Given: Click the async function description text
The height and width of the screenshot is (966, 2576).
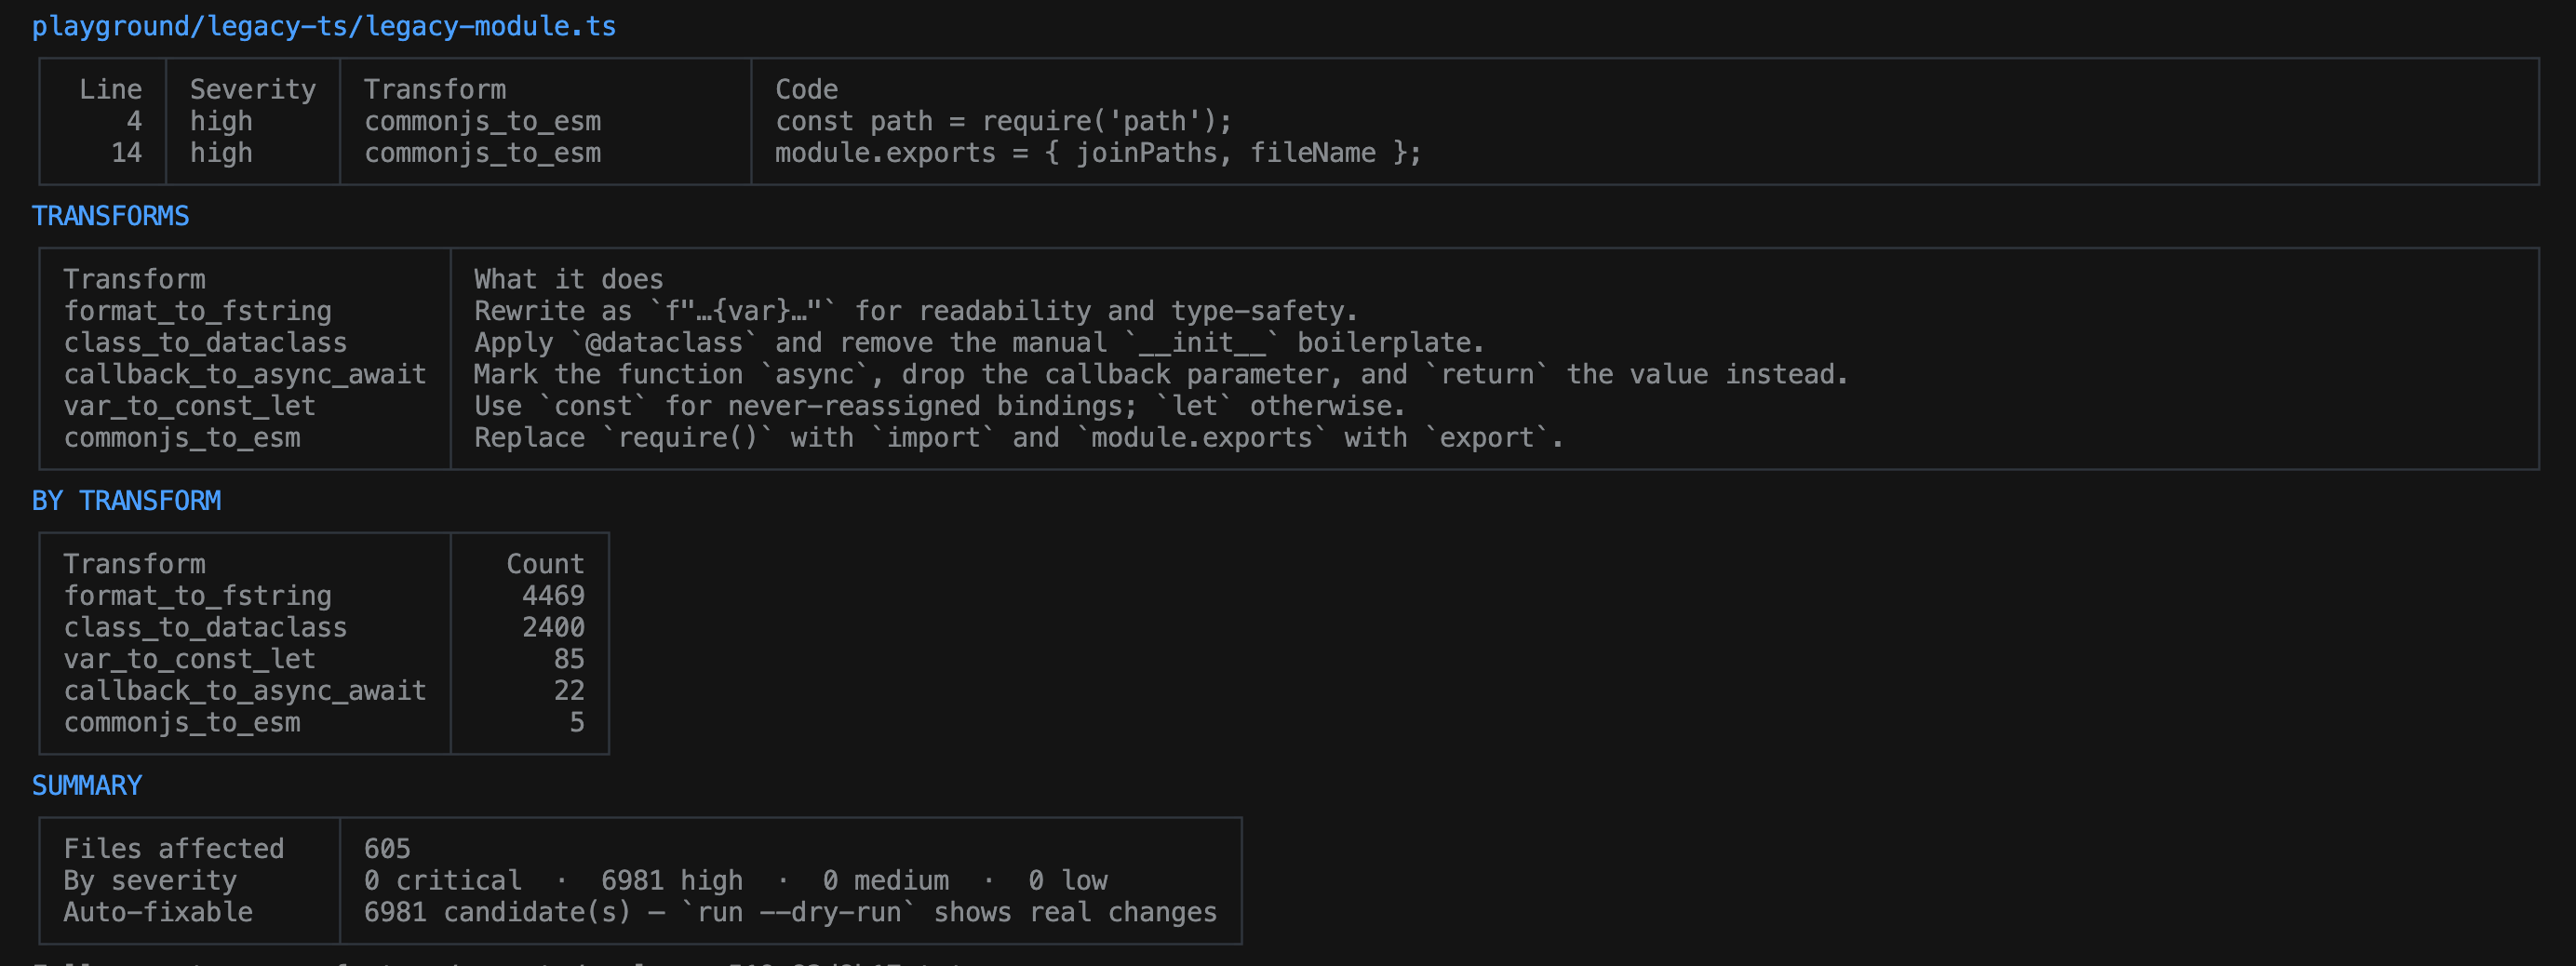Looking at the screenshot, I should (x=1161, y=375).
